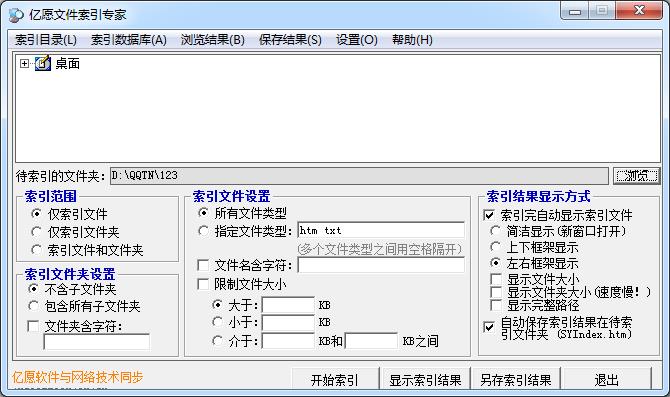Open the 索引目录(L) menu
This screenshot has height=397, width=670.
tap(46, 40)
